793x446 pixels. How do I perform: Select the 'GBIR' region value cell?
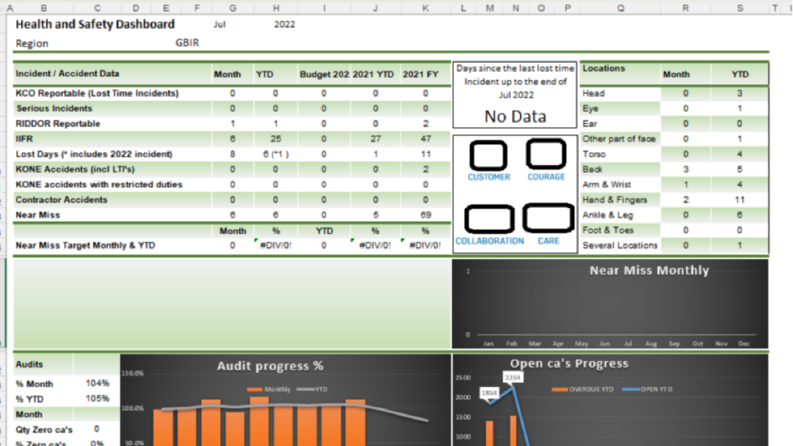tap(187, 43)
